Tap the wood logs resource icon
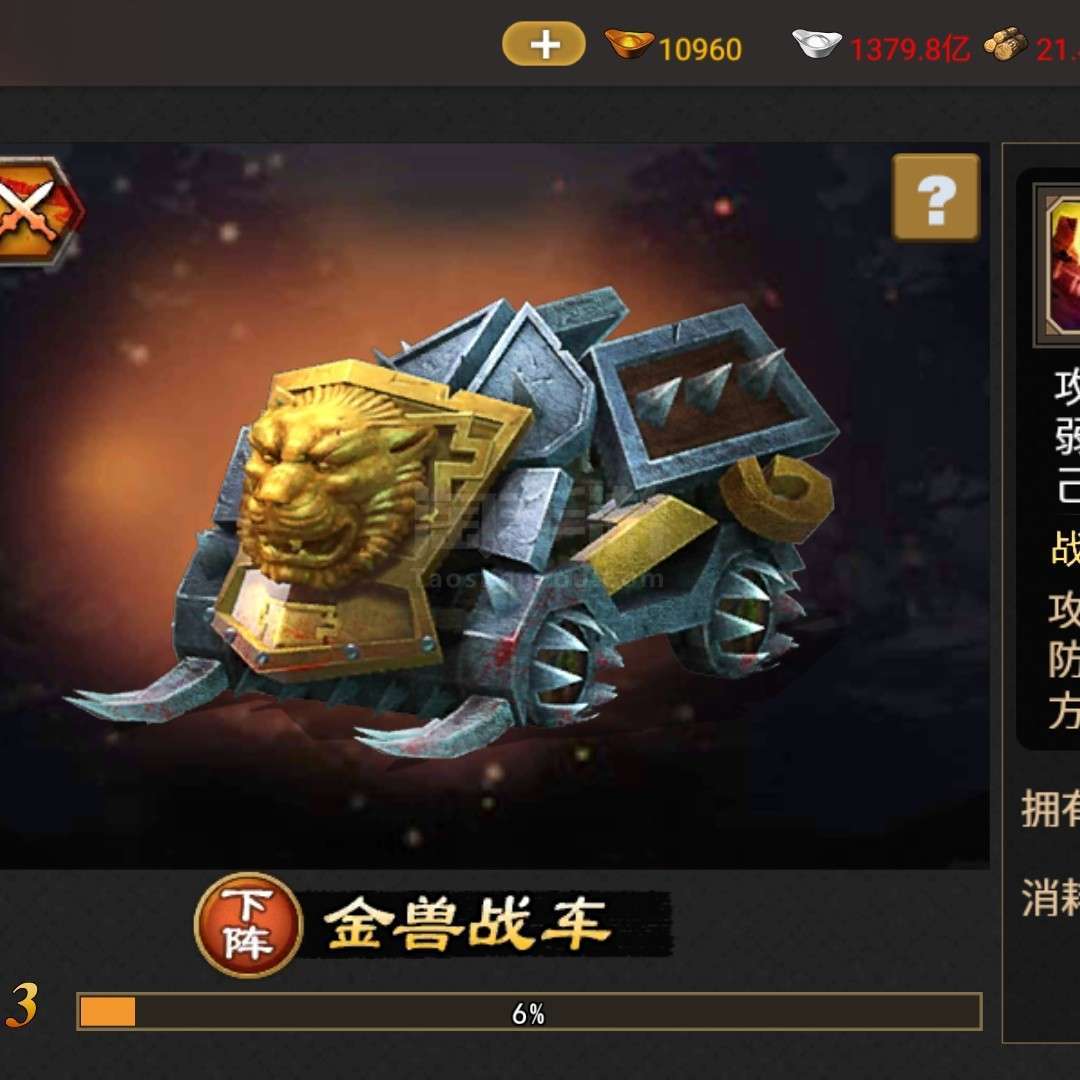The width and height of the screenshot is (1080, 1080). [x=1006, y=43]
